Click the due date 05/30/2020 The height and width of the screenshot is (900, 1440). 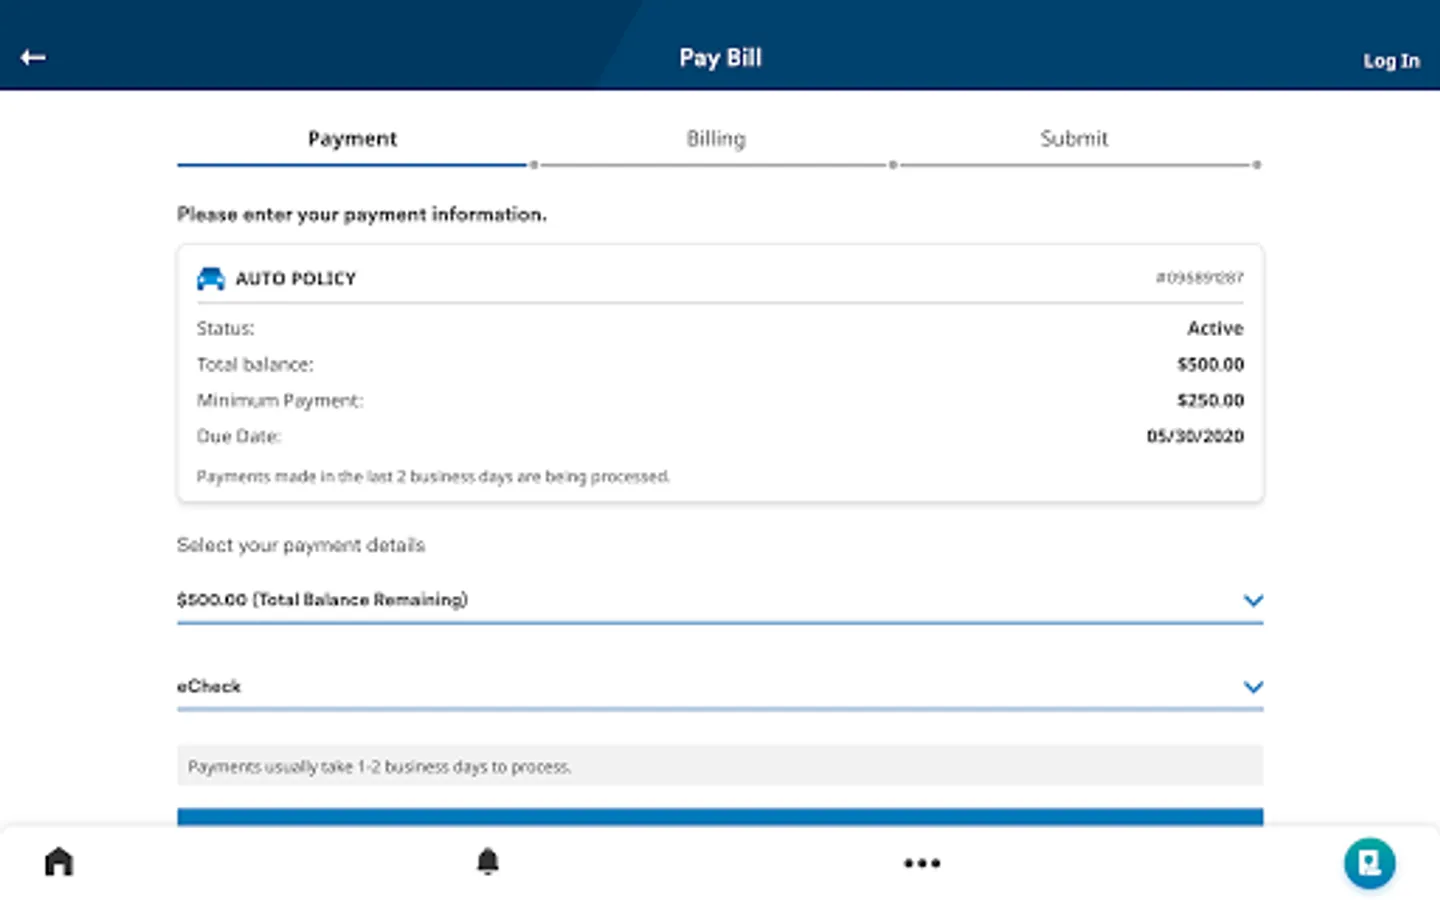[1195, 436]
